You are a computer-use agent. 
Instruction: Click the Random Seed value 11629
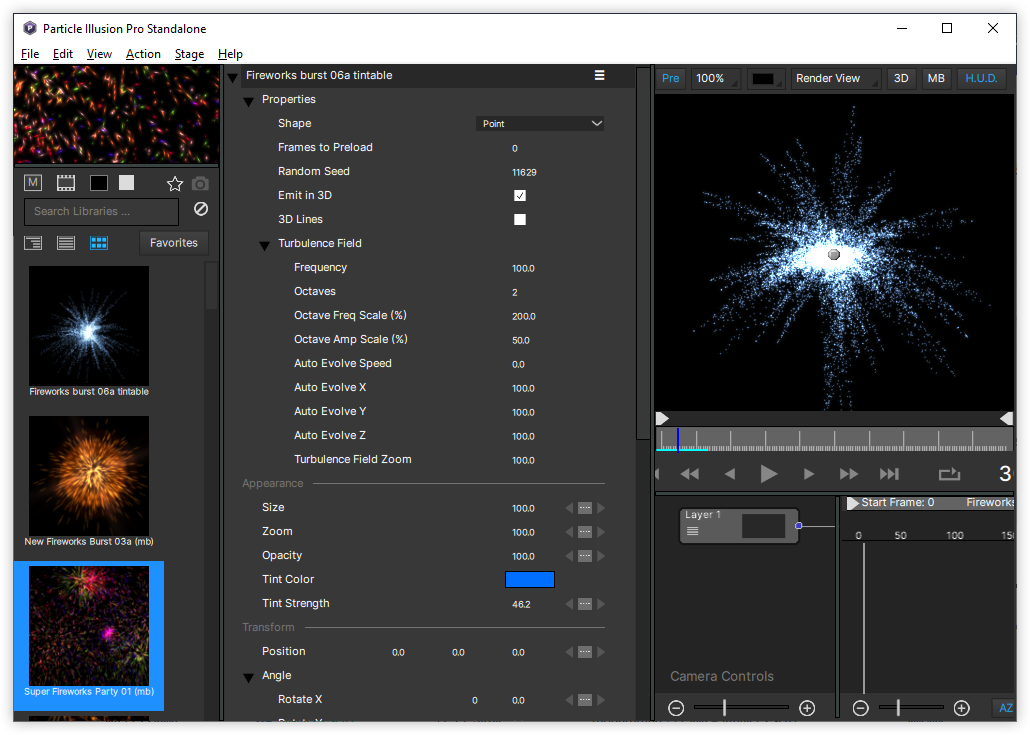(524, 172)
